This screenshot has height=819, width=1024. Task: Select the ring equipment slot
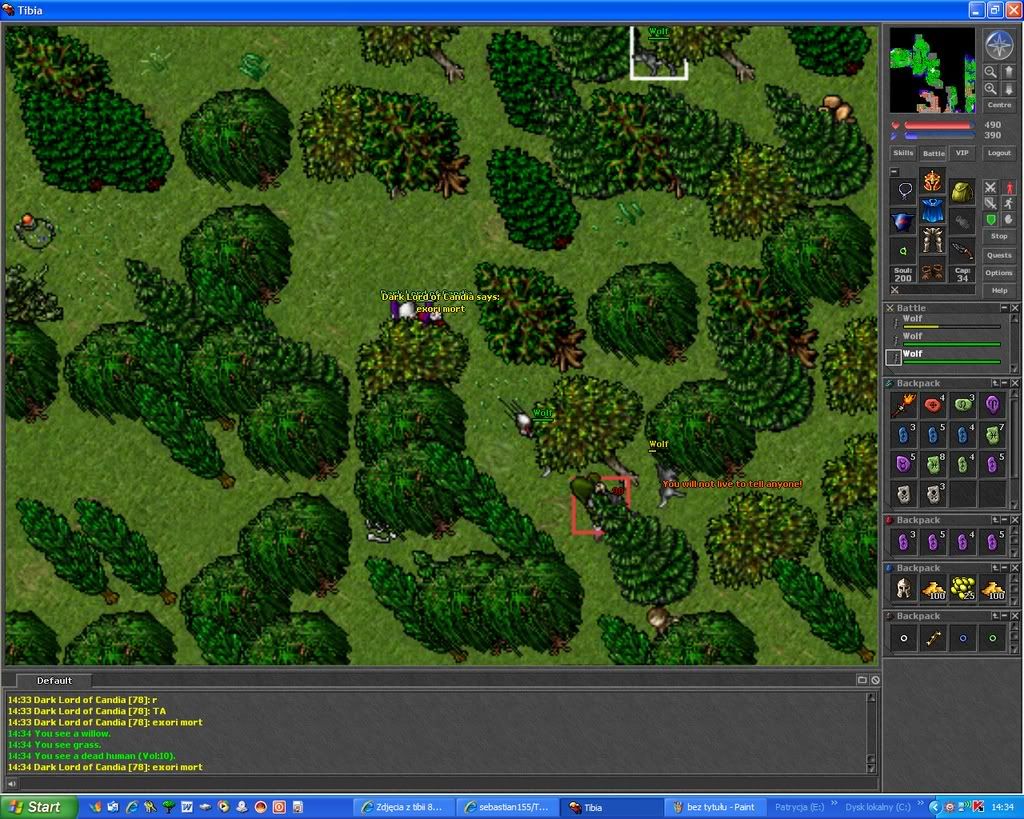click(x=904, y=250)
